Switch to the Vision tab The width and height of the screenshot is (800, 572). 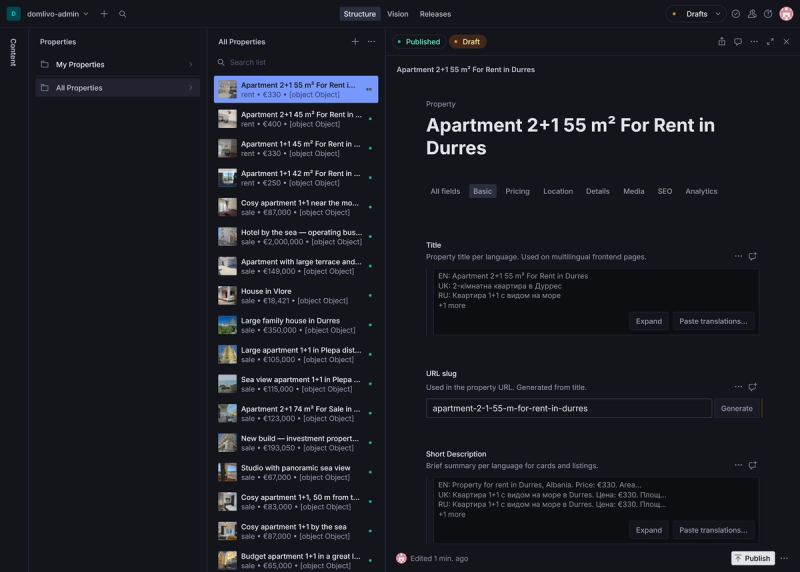tap(397, 14)
